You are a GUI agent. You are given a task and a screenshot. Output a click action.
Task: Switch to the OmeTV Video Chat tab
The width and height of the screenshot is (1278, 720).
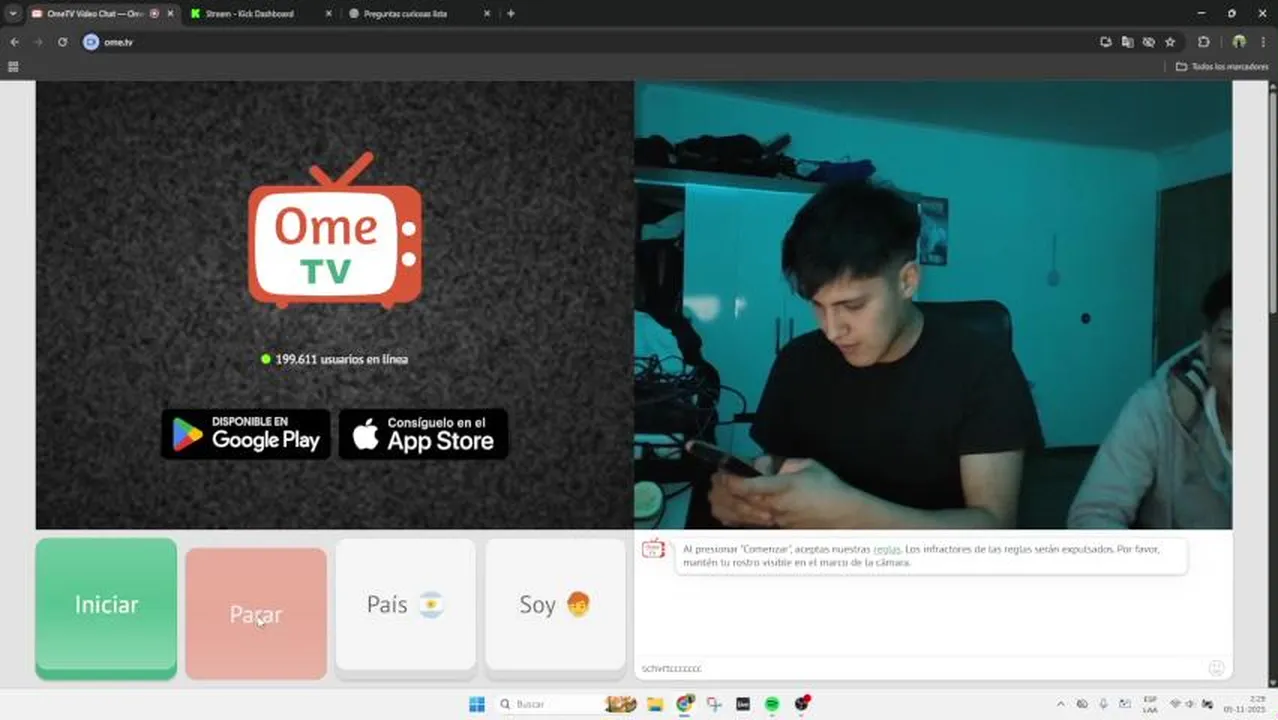(95, 14)
